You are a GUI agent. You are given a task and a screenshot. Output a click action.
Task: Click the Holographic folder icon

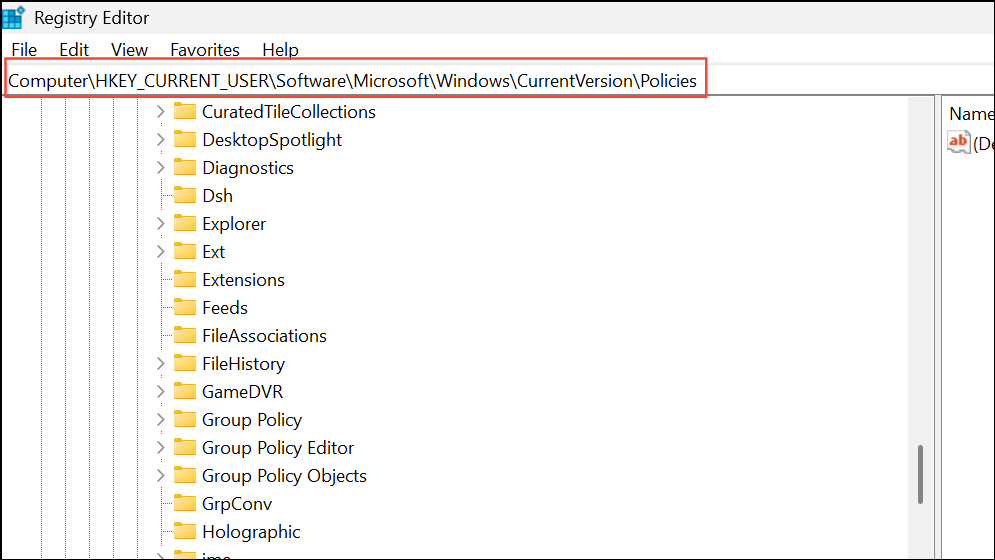(x=184, y=532)
